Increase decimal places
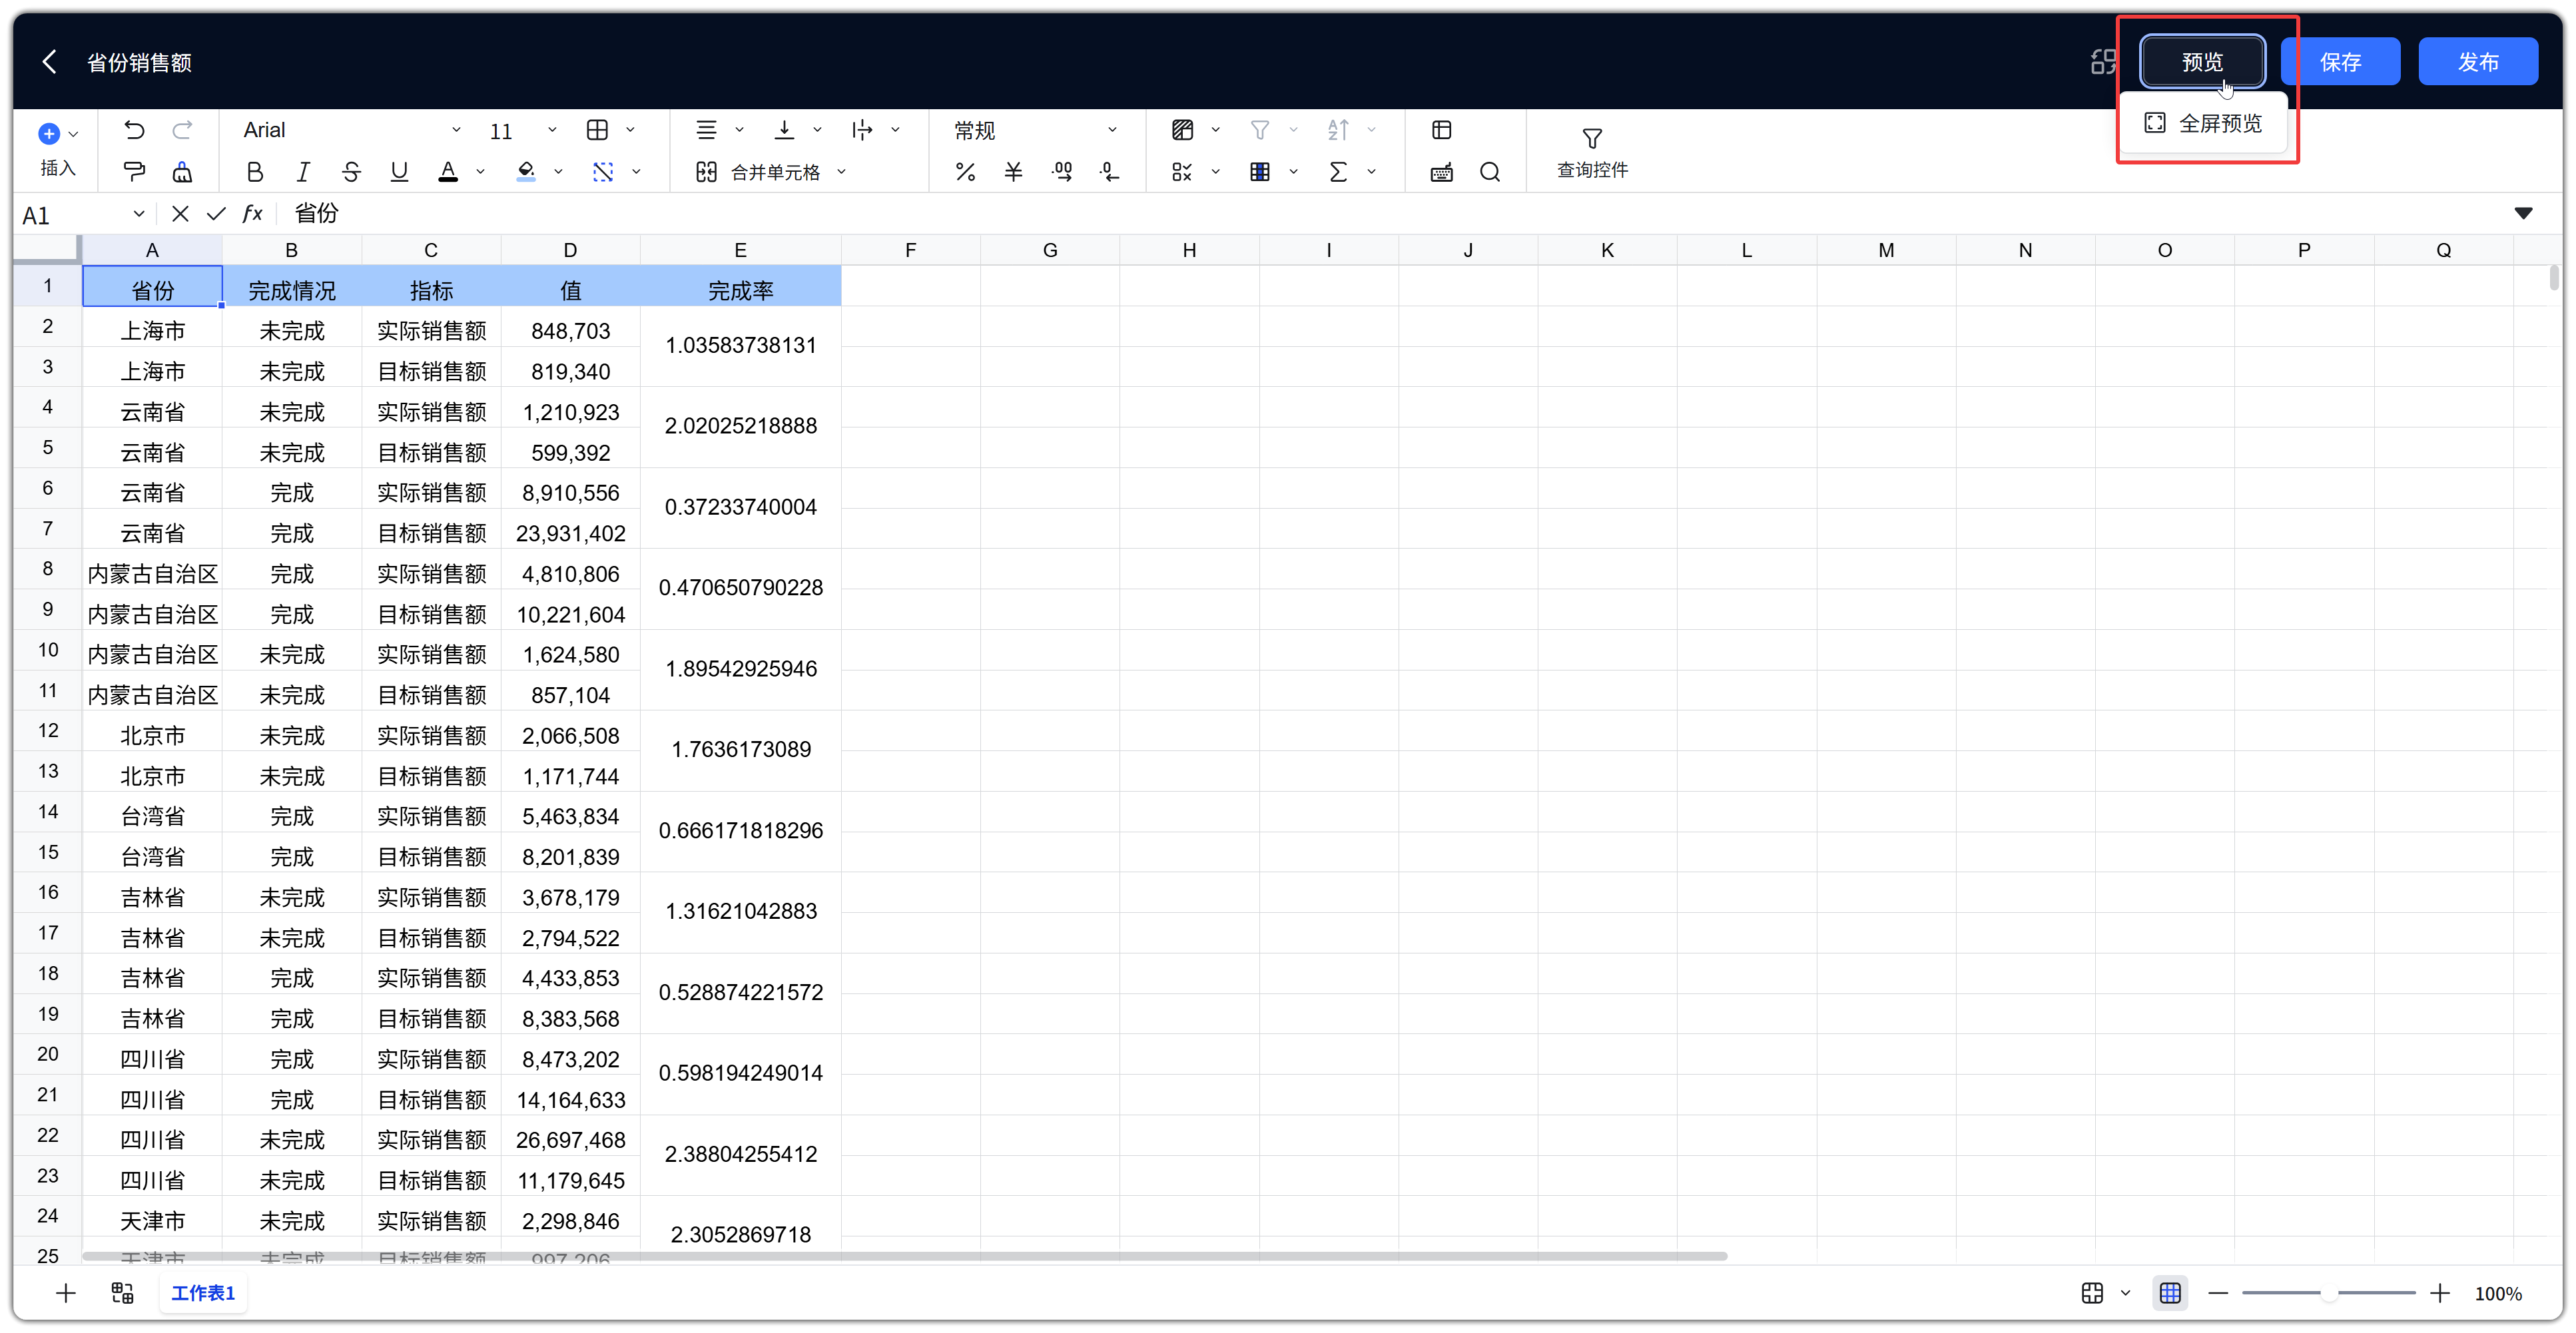This screenshot has width=2576, height=1333. coord(1062,172)
